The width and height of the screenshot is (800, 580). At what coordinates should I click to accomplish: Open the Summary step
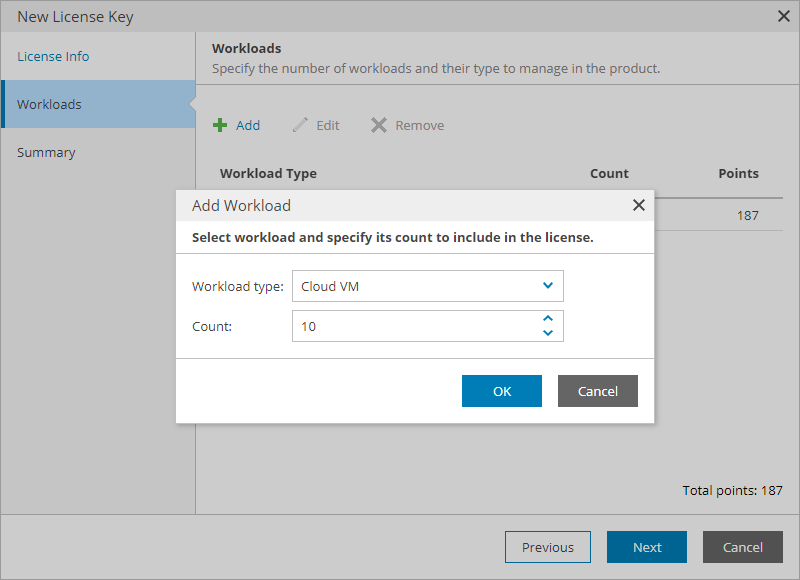pos(46,153)
